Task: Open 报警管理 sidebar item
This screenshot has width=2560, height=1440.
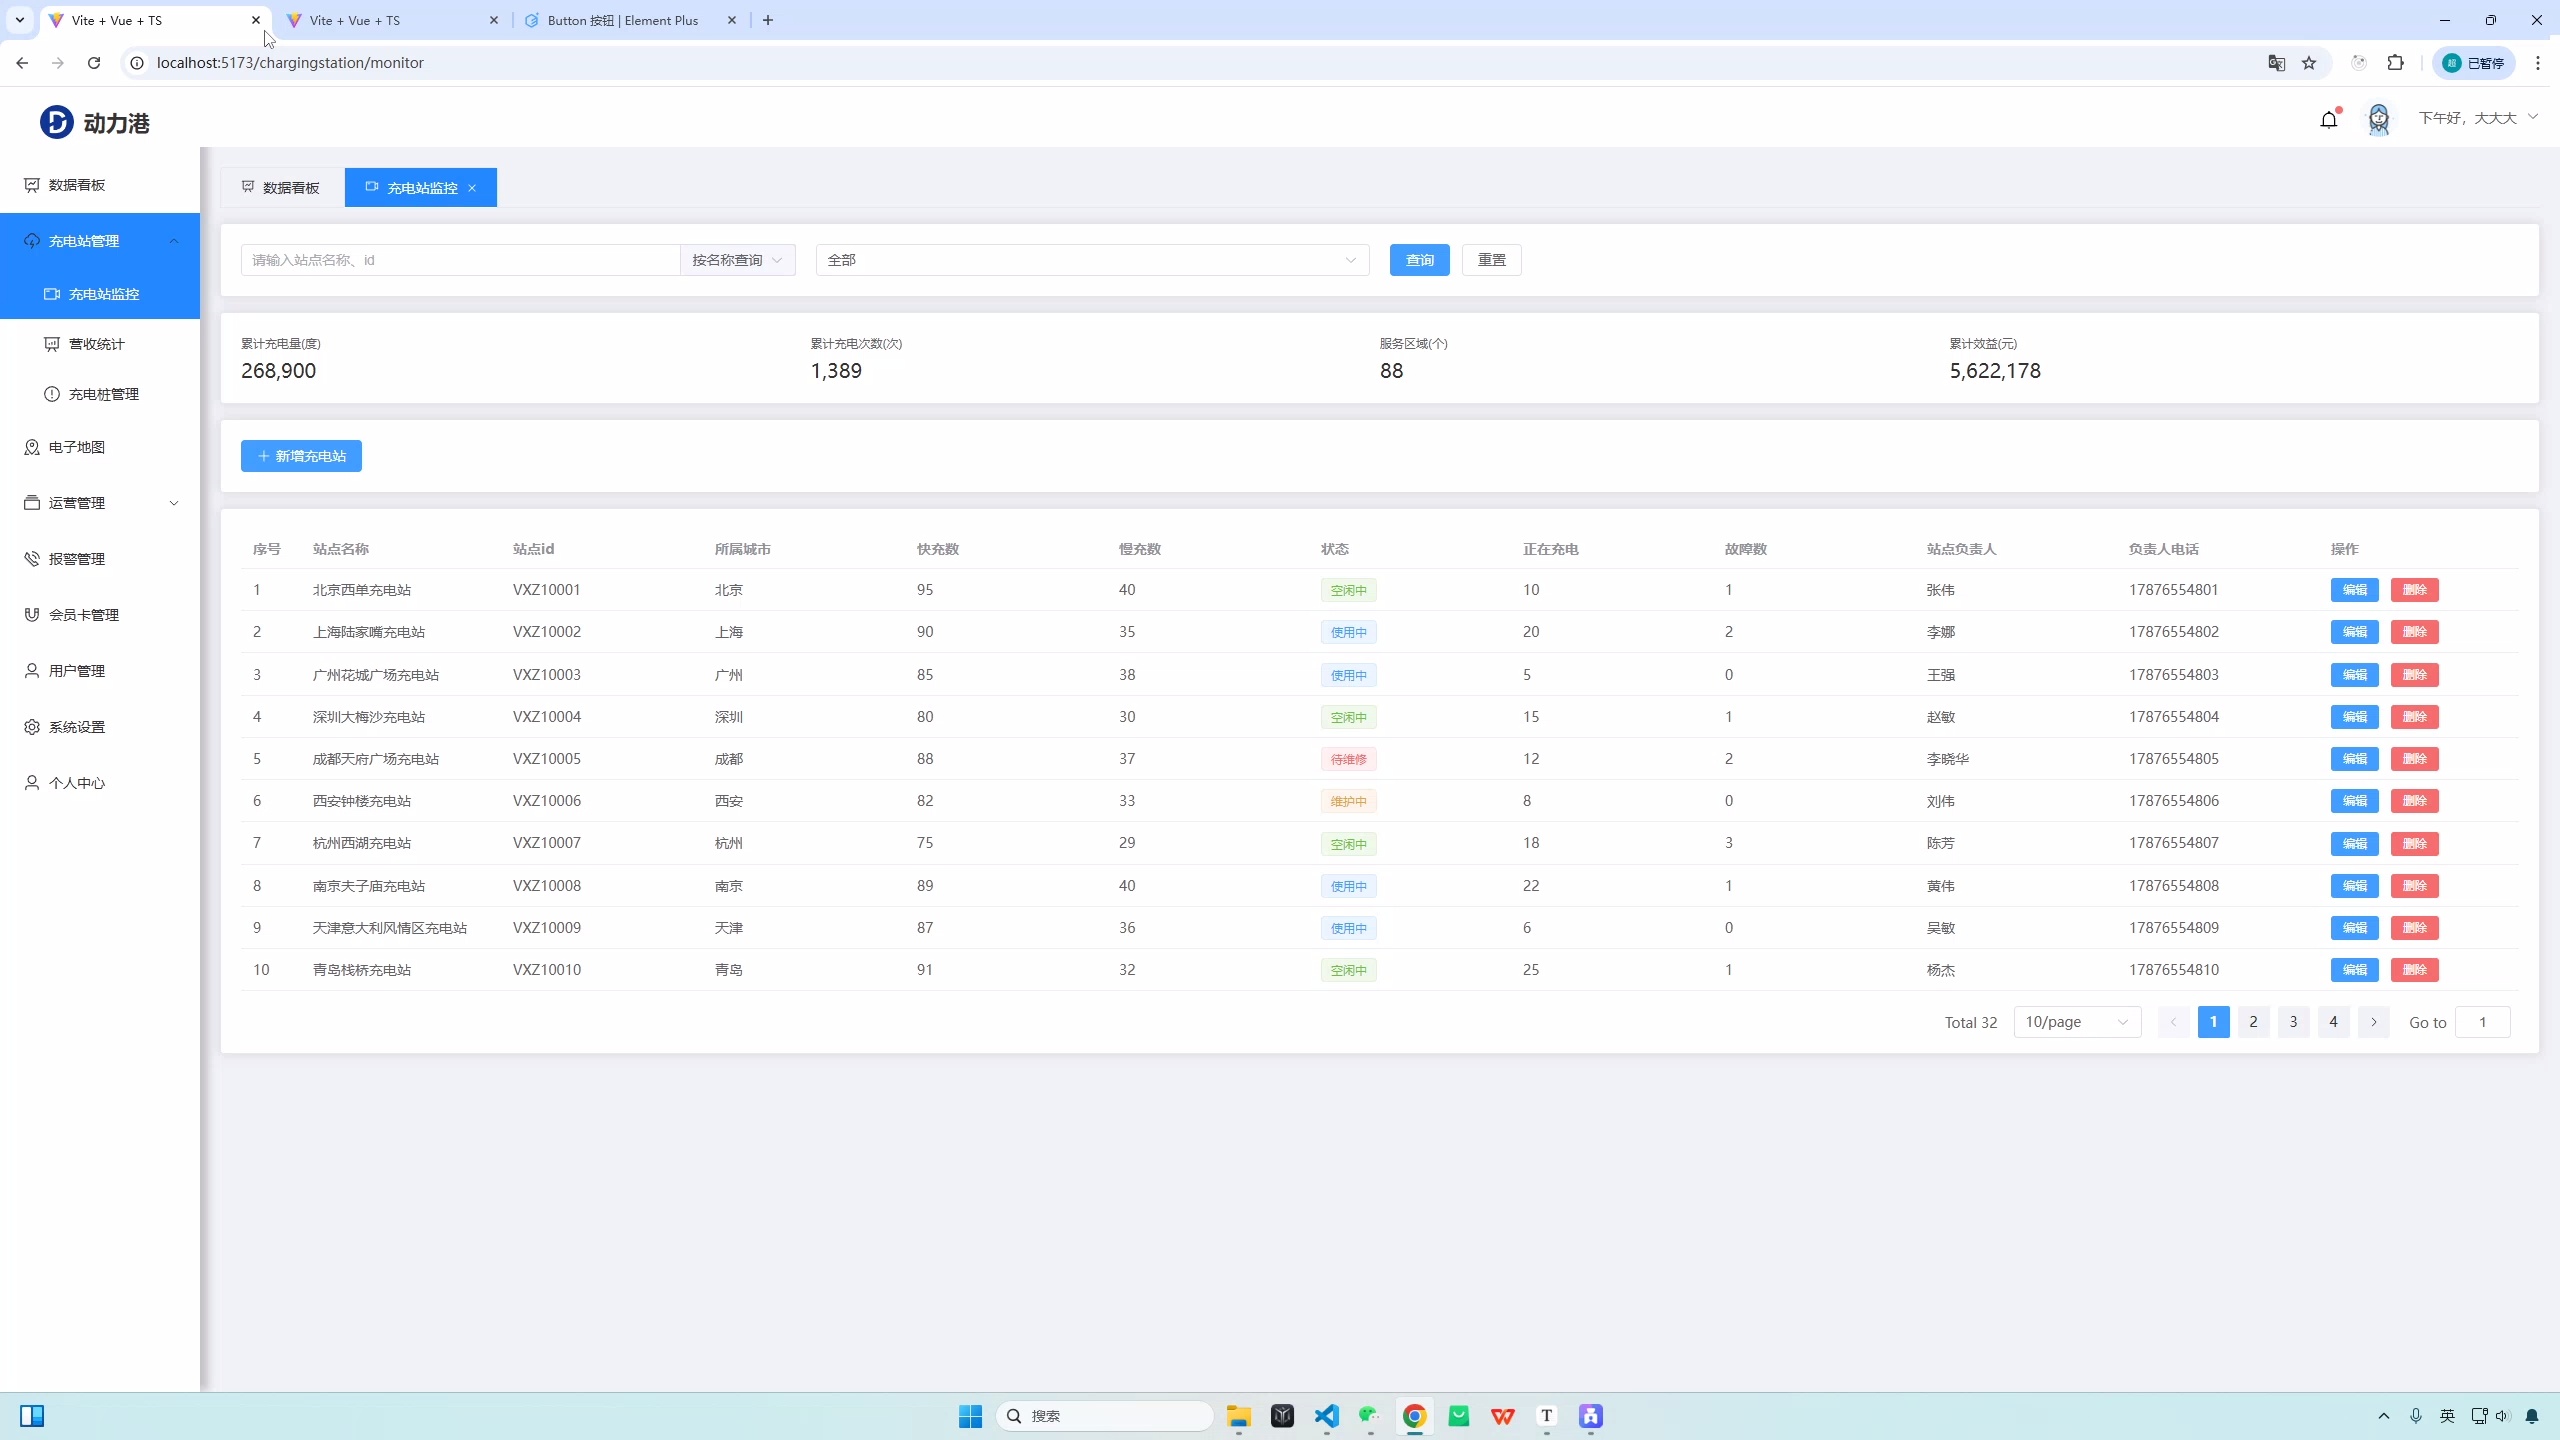Action: [77, 559]
